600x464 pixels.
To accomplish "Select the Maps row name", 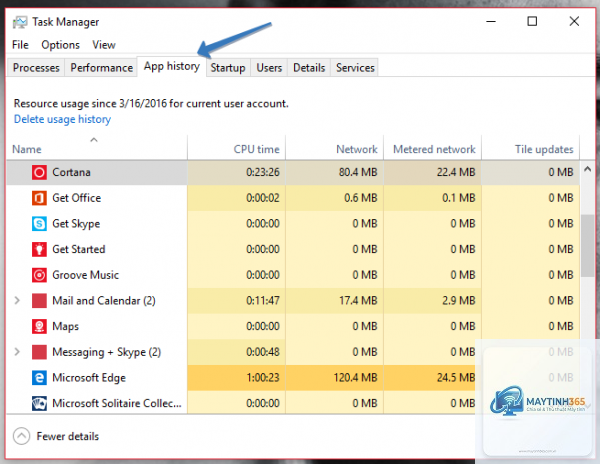I will pos(65,326).
